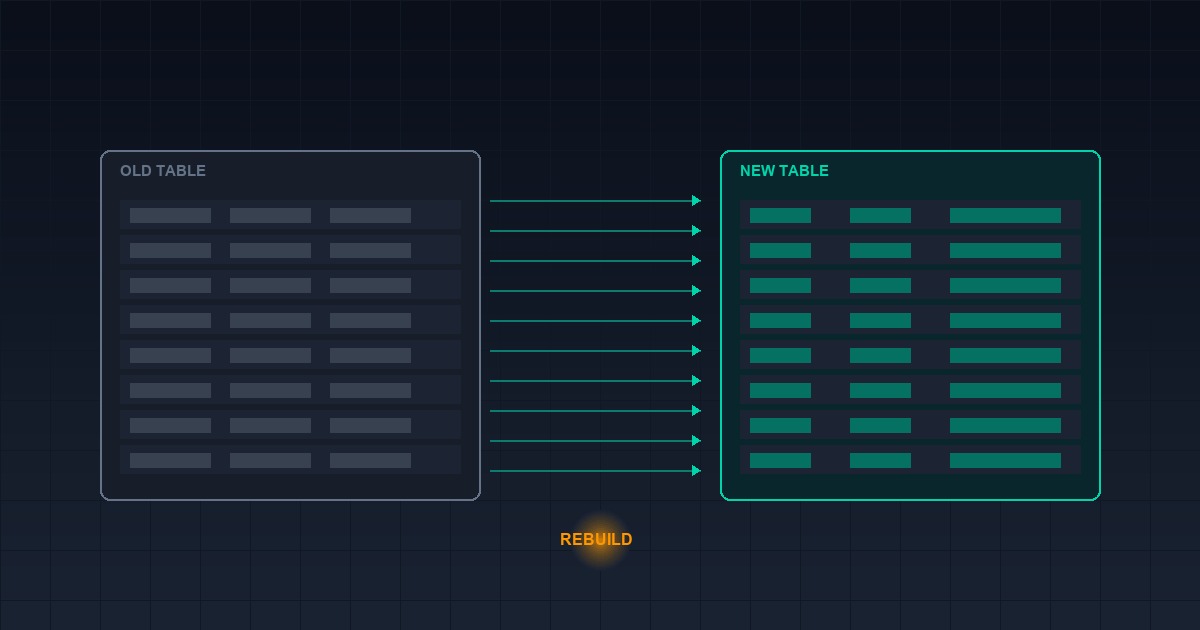1200x630 pixels.
Task: Click third gray cell in old table's fifth row
Action: pos(370,355)
